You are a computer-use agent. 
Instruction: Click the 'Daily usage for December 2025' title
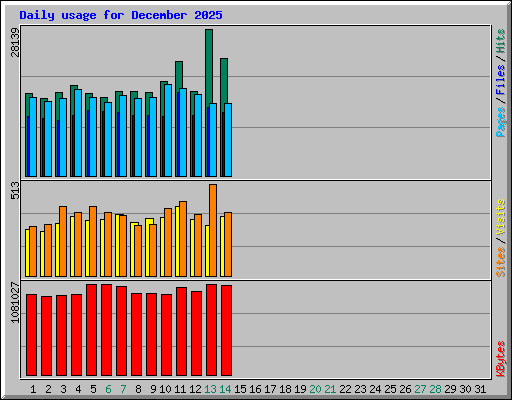121,15
